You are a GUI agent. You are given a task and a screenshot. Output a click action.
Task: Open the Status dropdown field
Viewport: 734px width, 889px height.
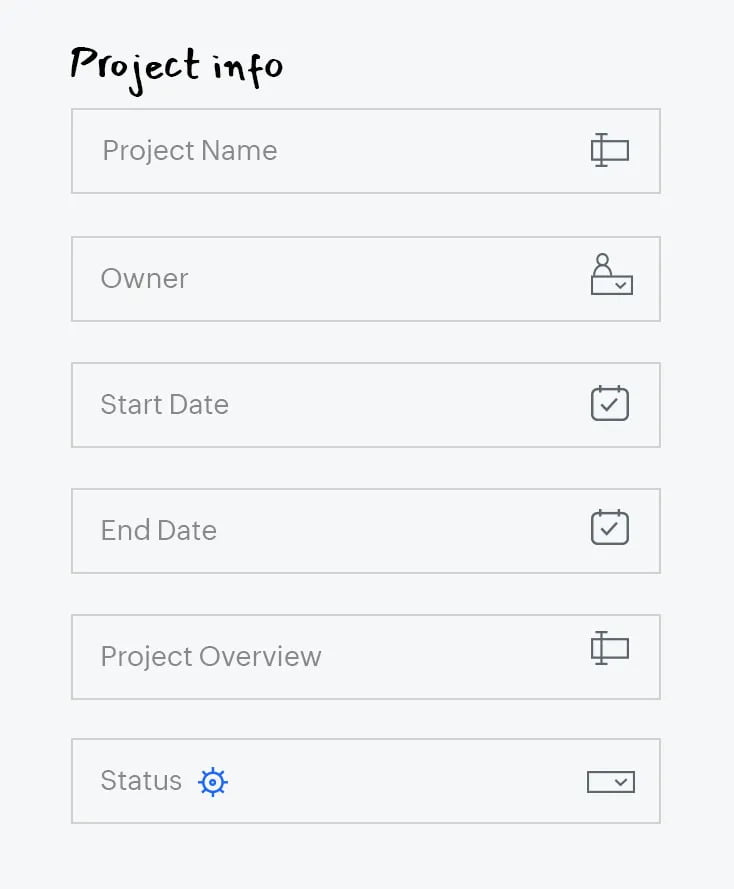[400, 781]
